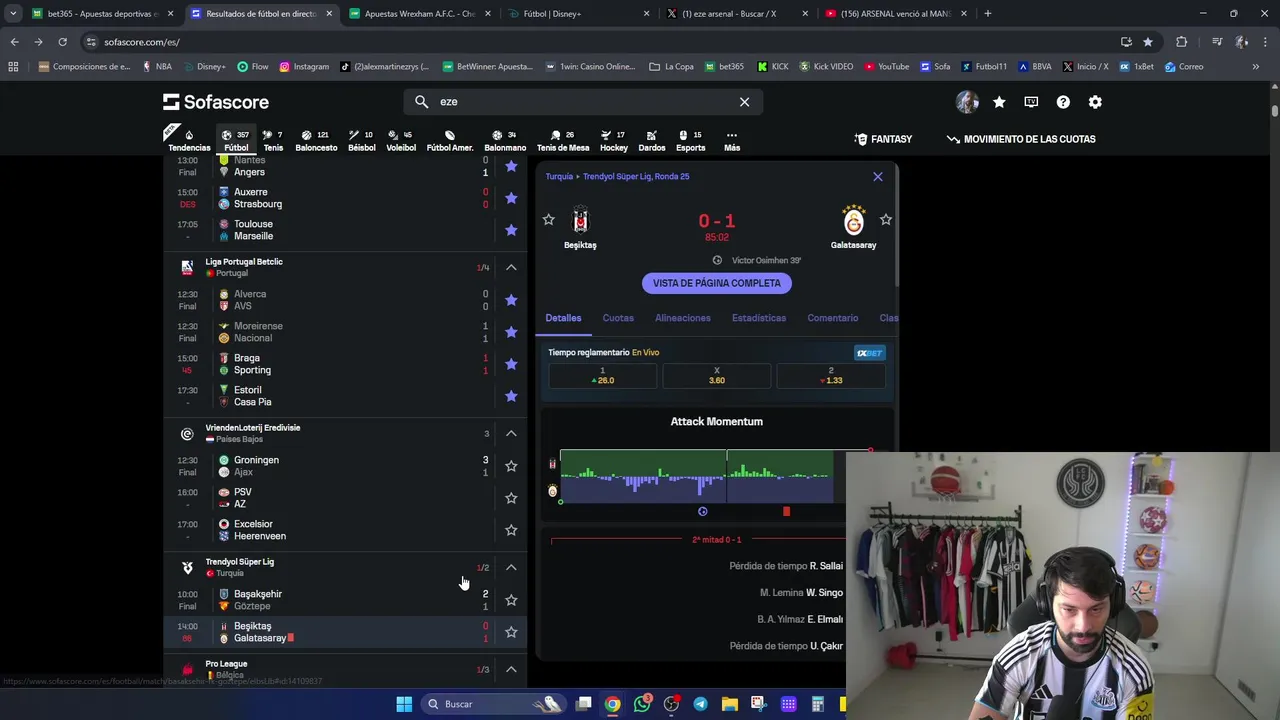Toggle favorite star for Excelsior vs Heerenveen

(511, 530)
